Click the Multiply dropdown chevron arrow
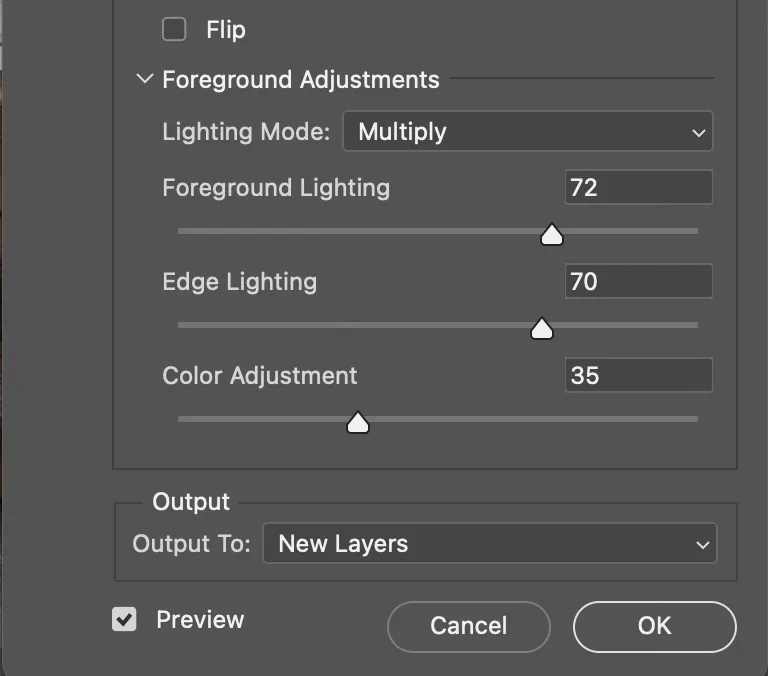The width and height of the screenshot is (768, 676). click(x=698, y=133)
